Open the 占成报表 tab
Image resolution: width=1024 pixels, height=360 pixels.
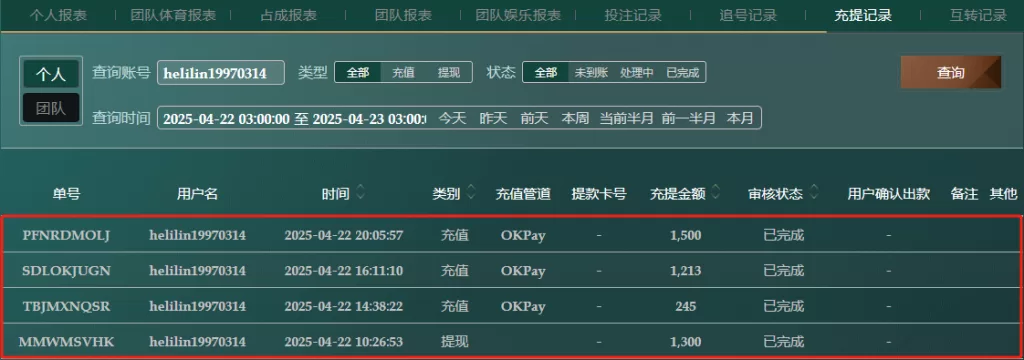[x=289, y=16]
